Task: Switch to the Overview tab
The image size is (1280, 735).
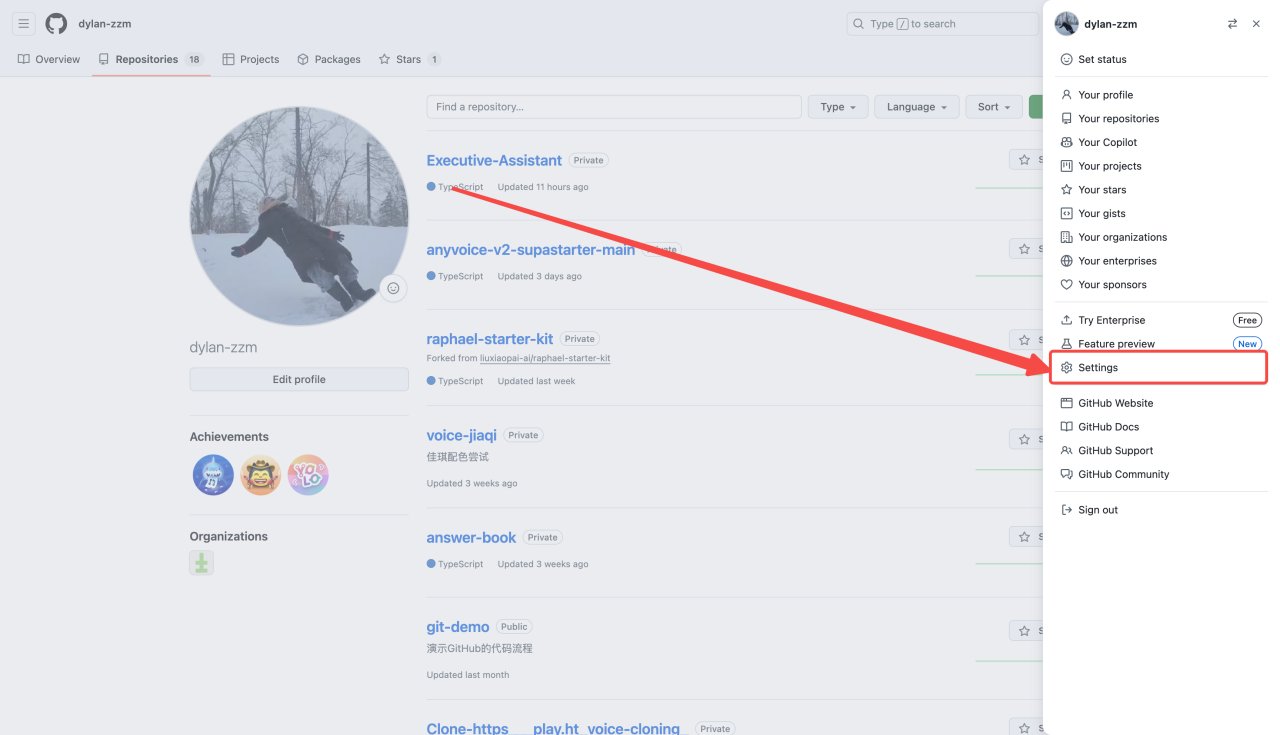Action: 49,59
